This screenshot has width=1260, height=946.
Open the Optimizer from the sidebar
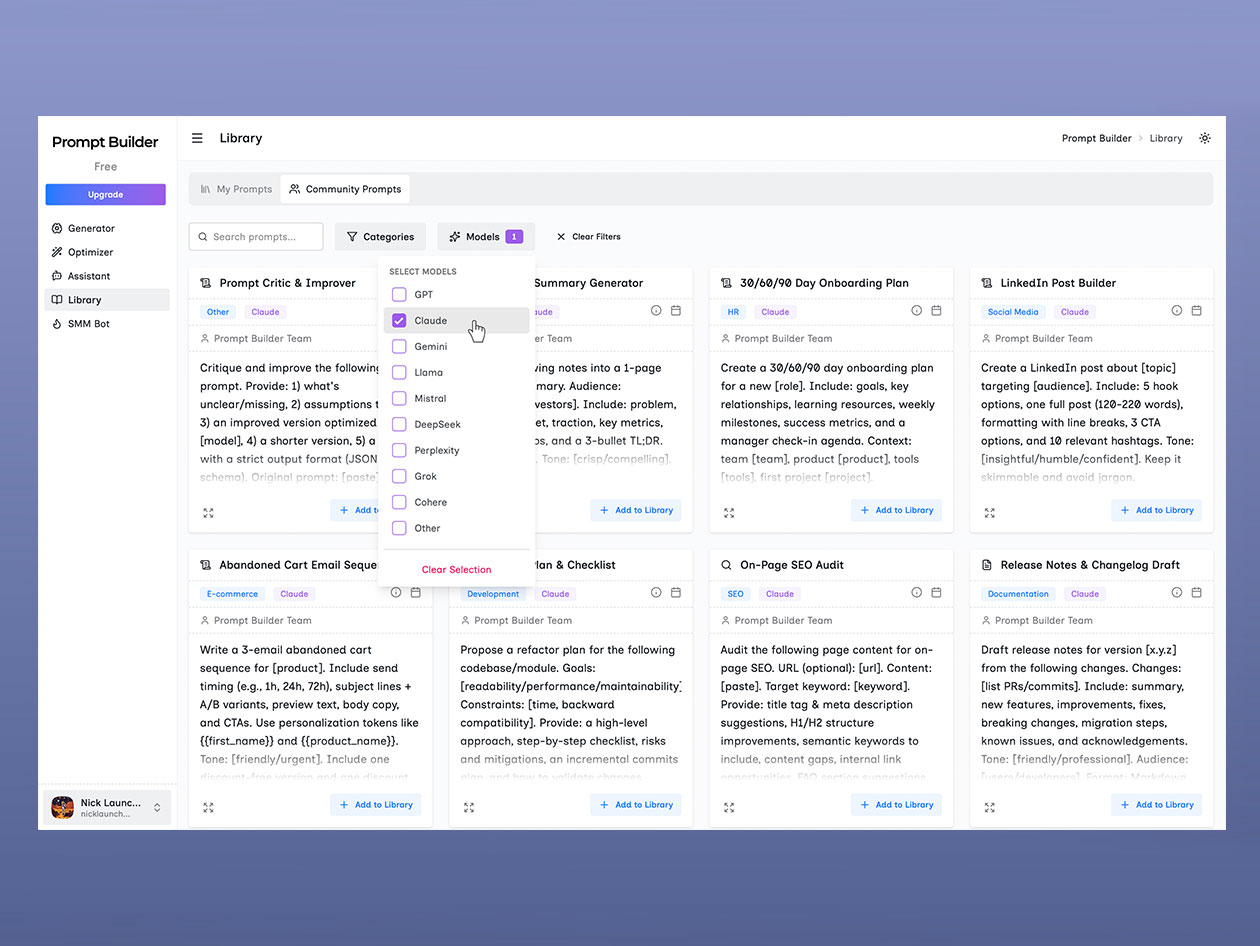[x=89, y=252]
